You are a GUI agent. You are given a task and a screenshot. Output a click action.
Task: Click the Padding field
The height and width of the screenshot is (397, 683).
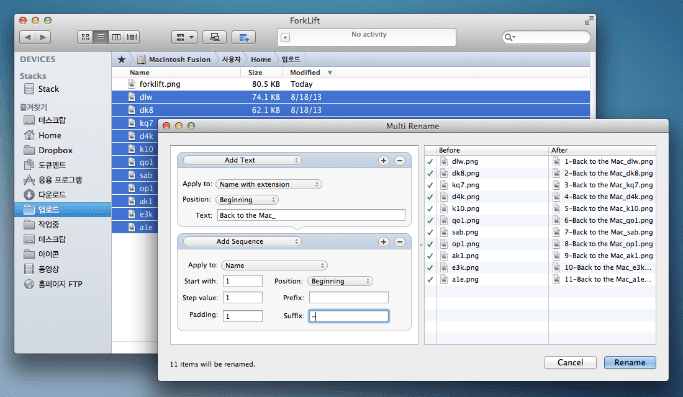[x=243, y=316]
